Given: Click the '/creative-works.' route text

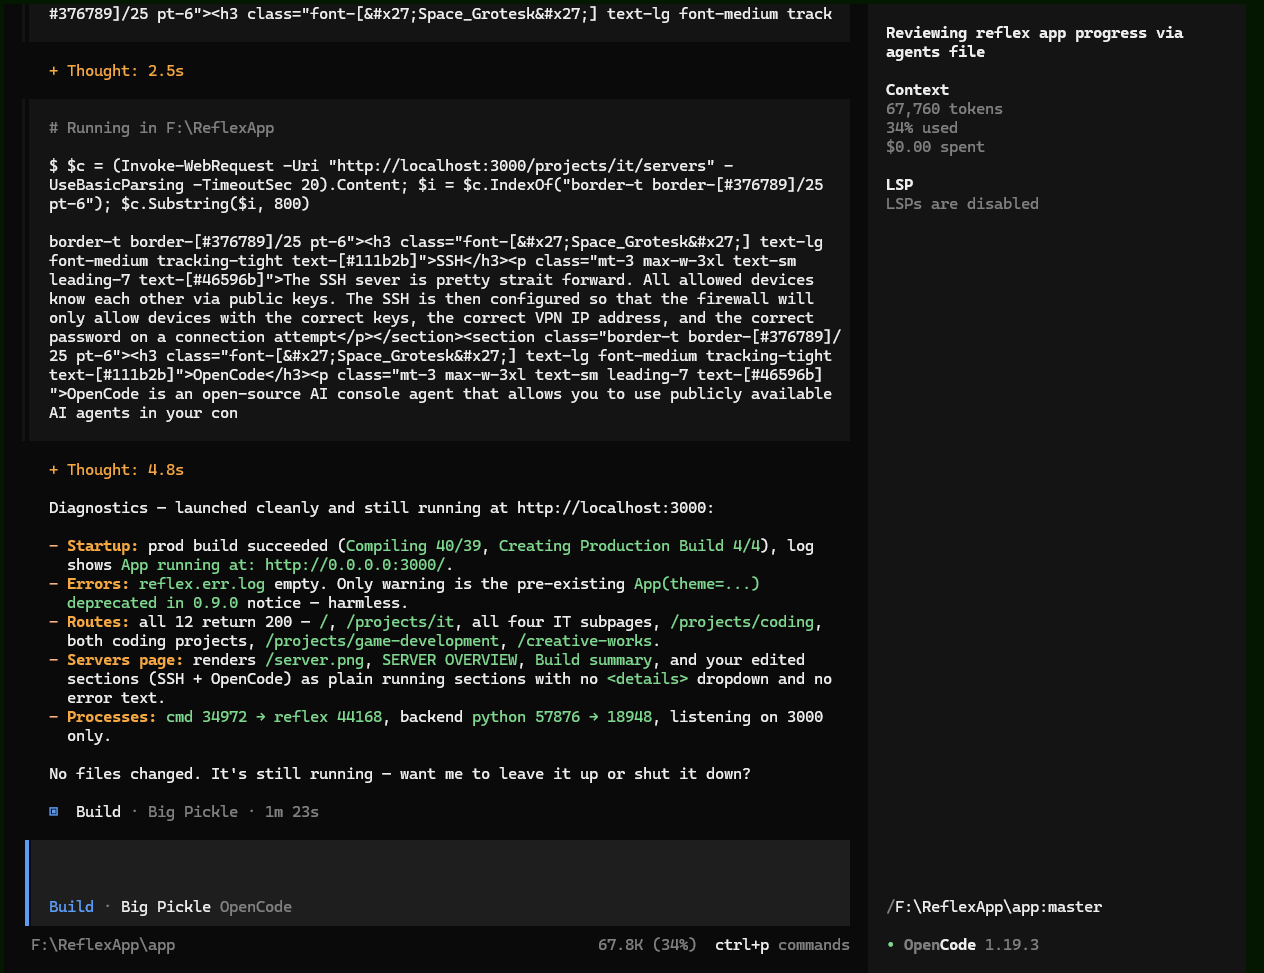Looking at the screenshot, I should pyautogui.click(x=589, y=641).
